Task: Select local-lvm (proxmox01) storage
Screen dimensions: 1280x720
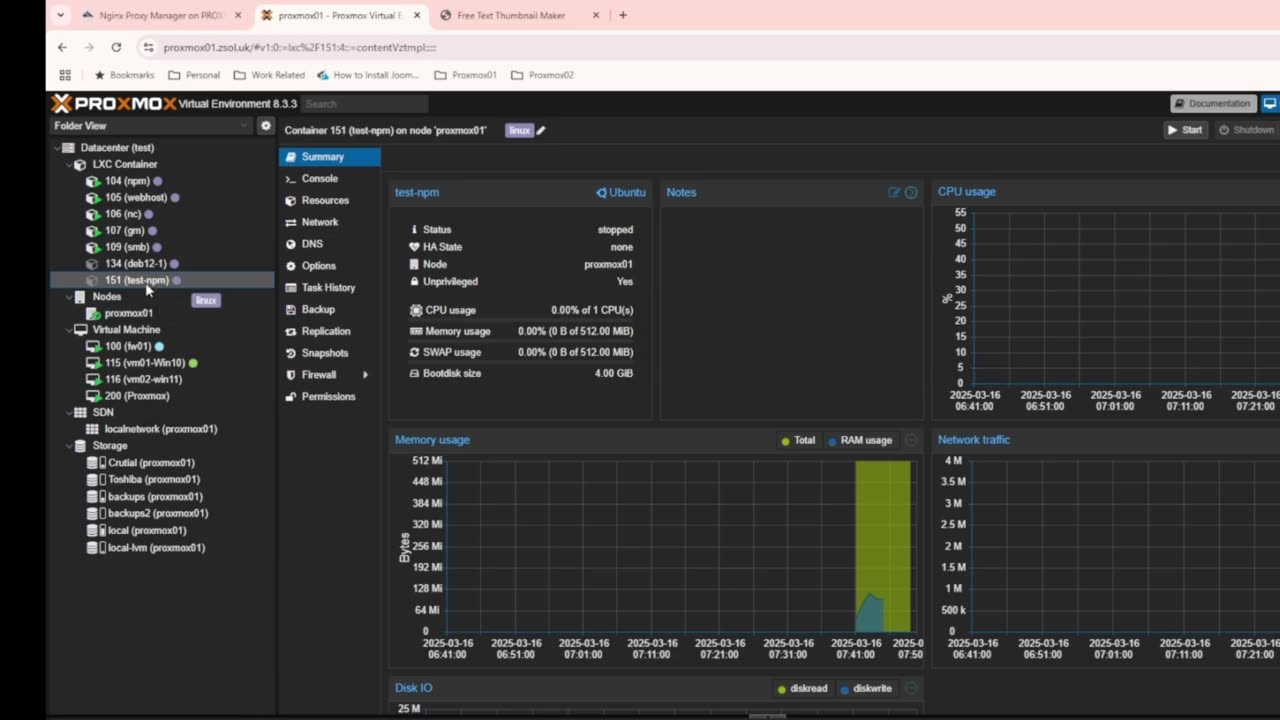Action: [156, 548]
